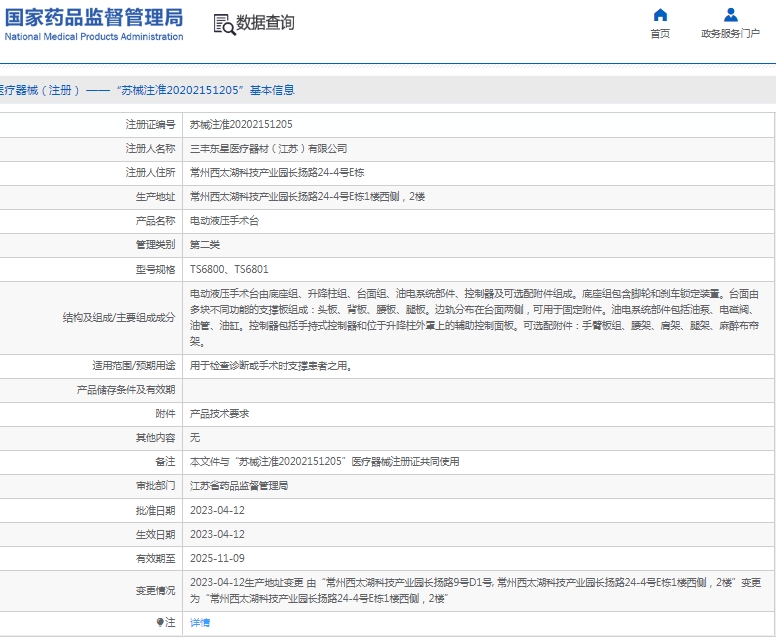776x640 pixels.
Task: Click the 注册证编号 field label
Action: click(x=150, y=125)
